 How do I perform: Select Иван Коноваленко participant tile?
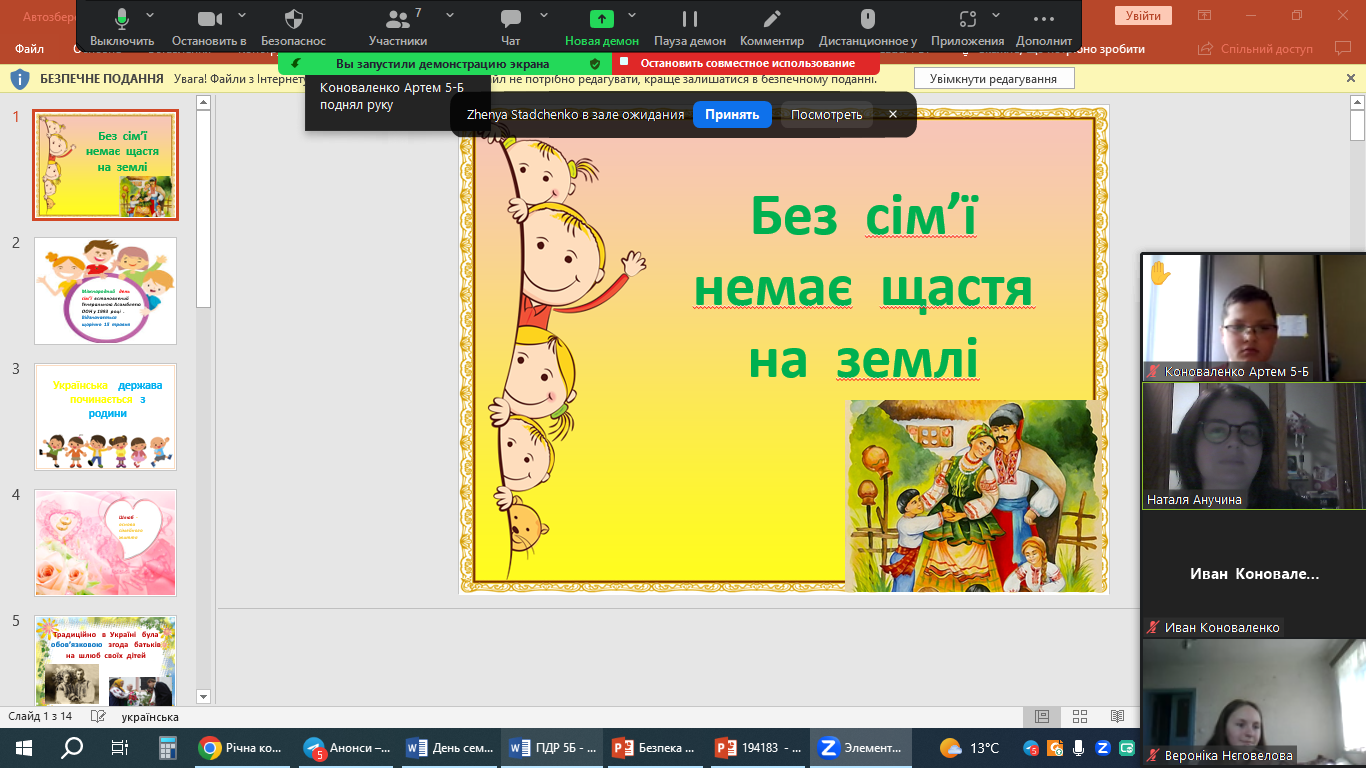click(1254, 574)
